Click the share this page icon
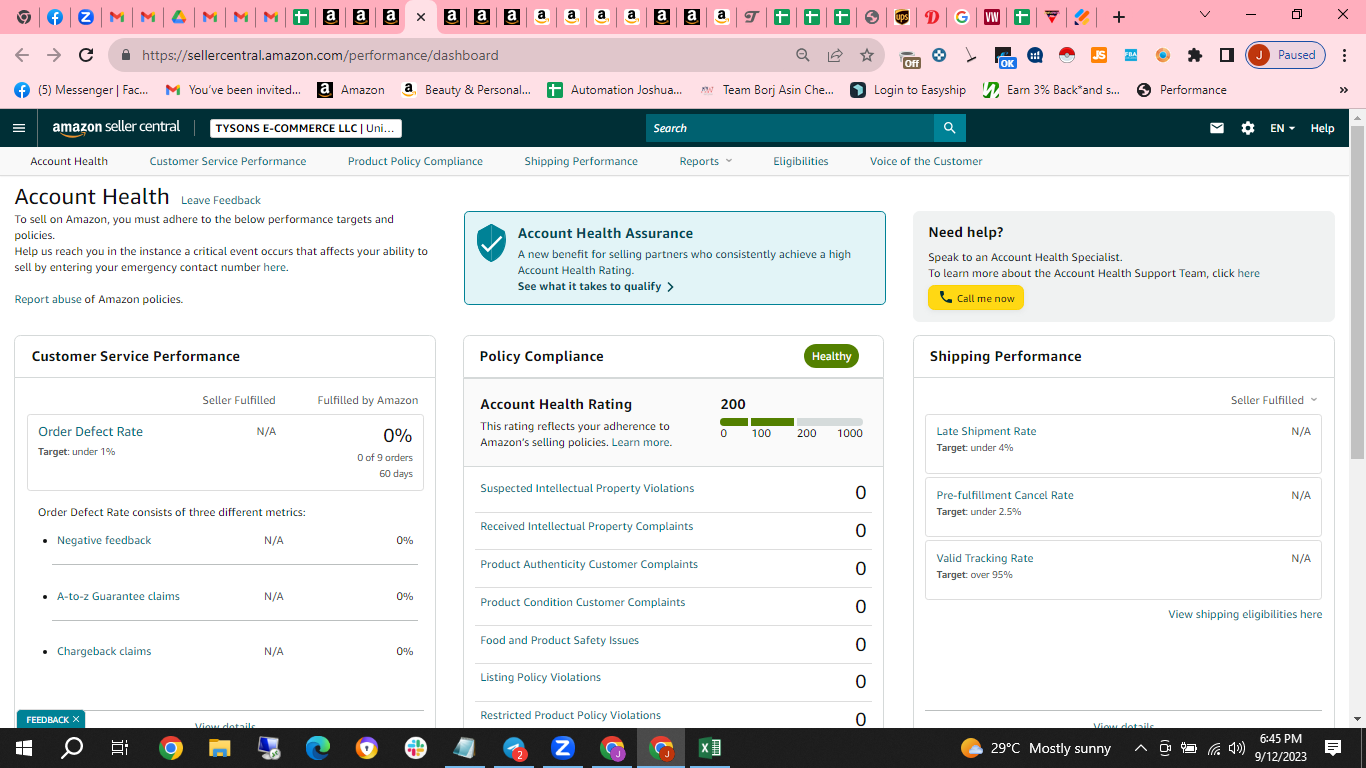The height and width of the screenshot is (768, 1366). coord(835,55)
